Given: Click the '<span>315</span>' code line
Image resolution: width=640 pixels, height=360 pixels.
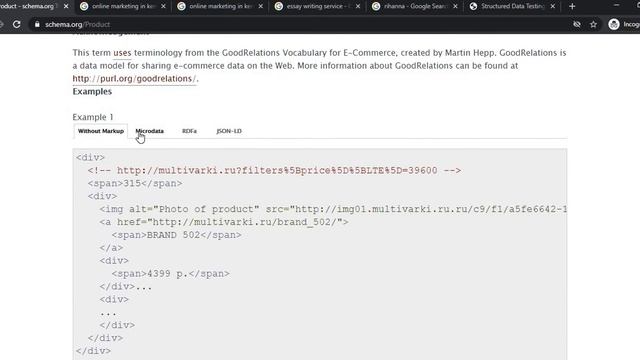Looking at the screenshot, I should pos(135,184).
